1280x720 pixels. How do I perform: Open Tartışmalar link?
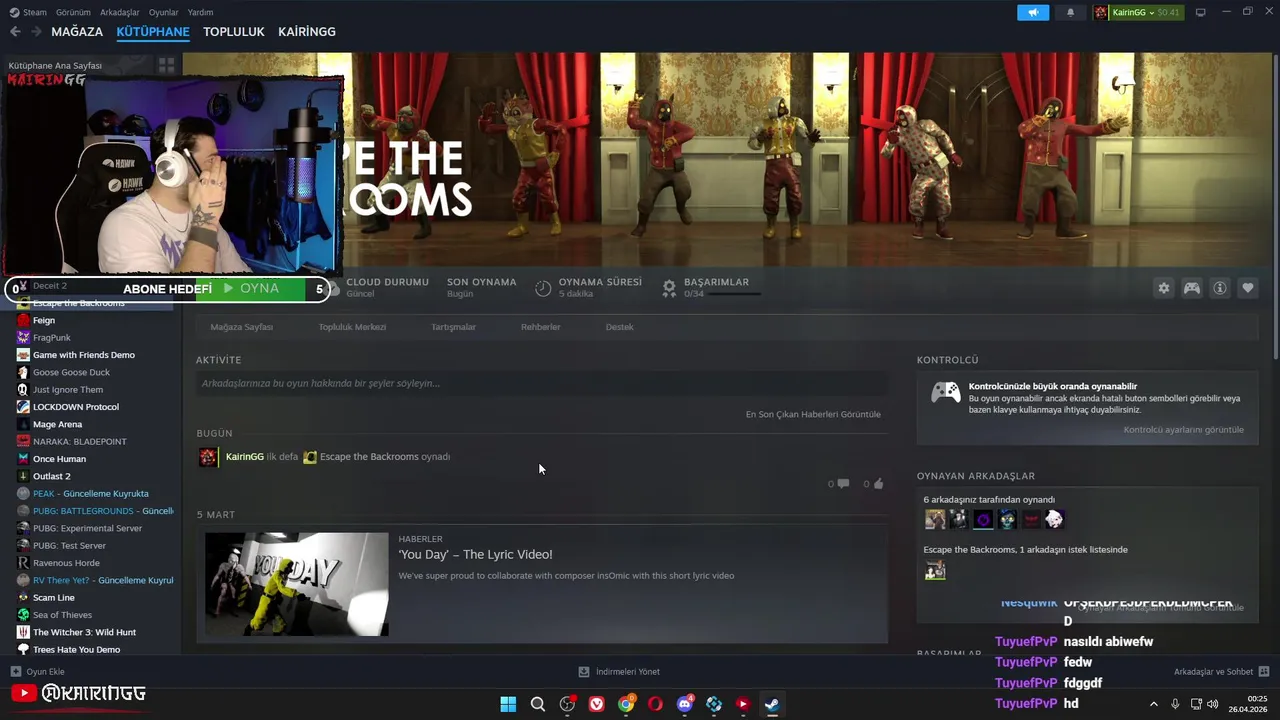click(x=453, y=327)
